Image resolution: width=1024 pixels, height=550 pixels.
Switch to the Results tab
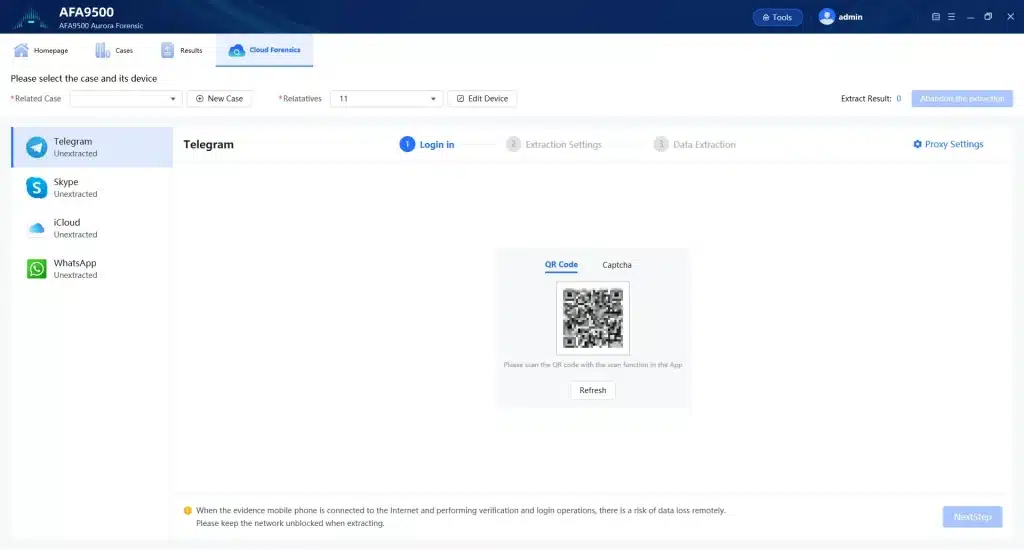[182, 50]
